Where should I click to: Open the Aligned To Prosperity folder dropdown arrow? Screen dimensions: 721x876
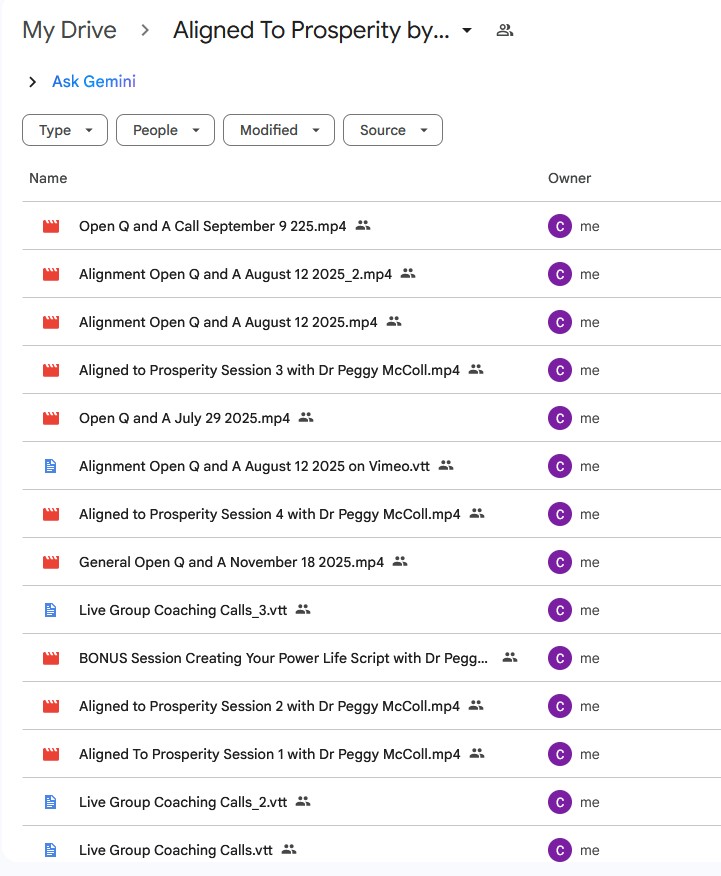[467, 31]
